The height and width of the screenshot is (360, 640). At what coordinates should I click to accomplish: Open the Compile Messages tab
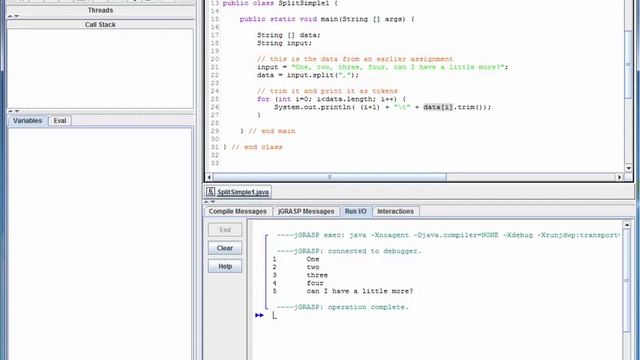[238, 211]
